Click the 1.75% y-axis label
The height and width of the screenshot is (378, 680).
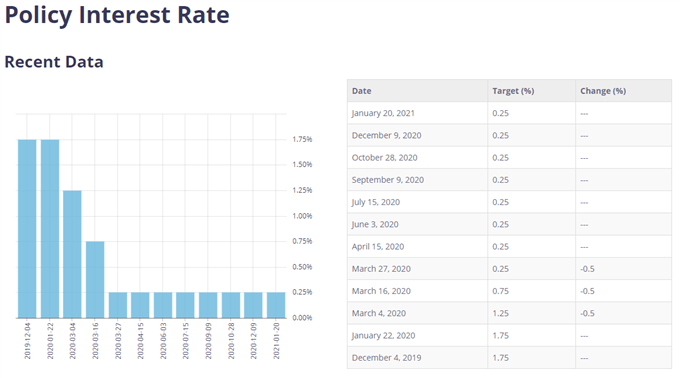click(x=302, y=139)
